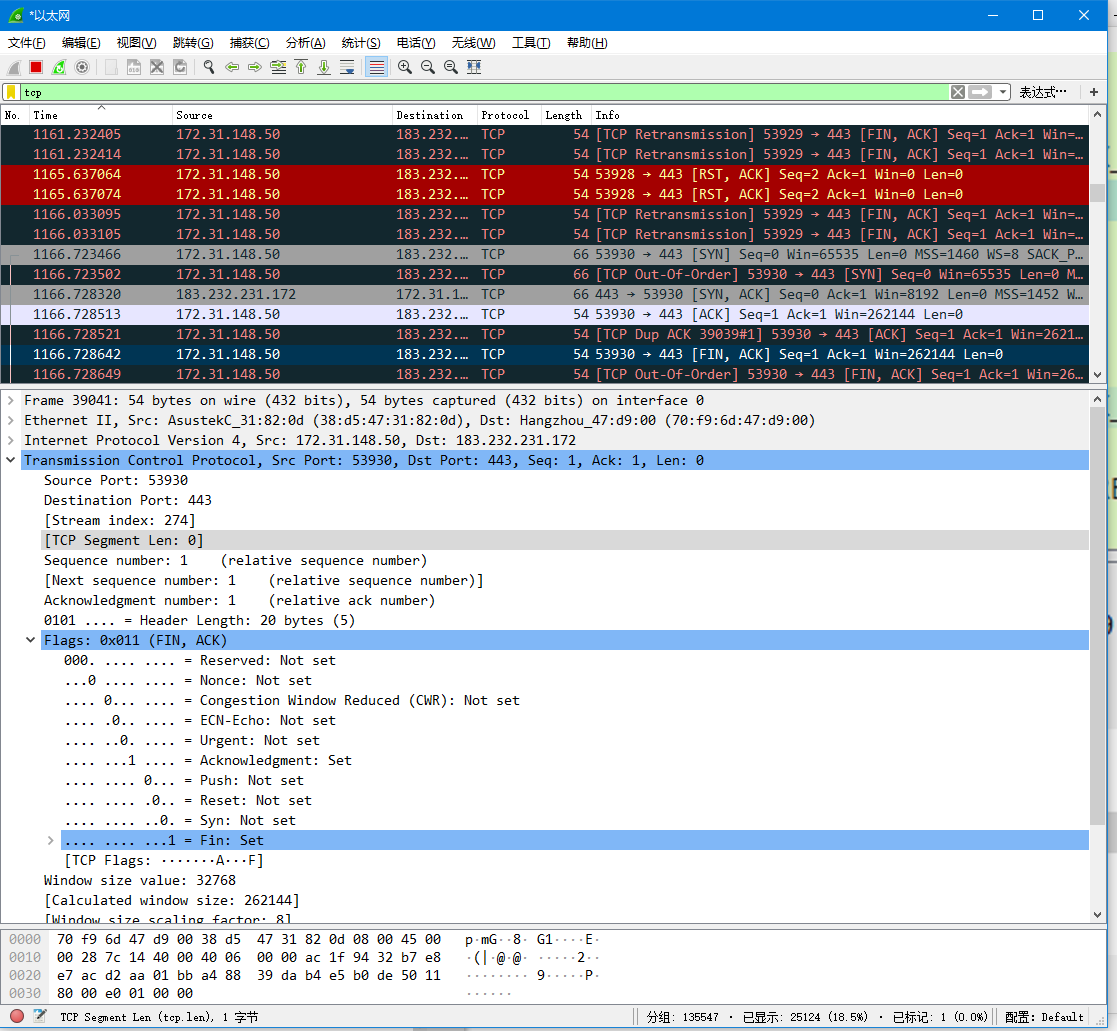Screen dimensions: 1117x1031
Task: Click the open capture file icon
Action: 111,67
